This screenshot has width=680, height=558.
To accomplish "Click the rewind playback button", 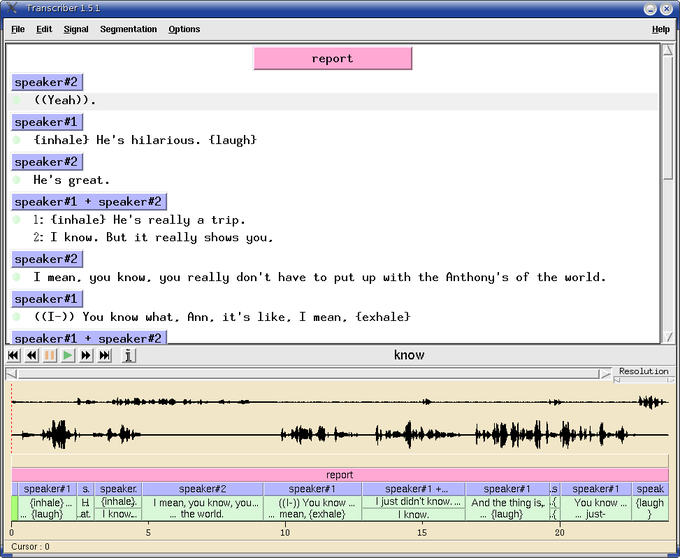I will pos(32,355).
